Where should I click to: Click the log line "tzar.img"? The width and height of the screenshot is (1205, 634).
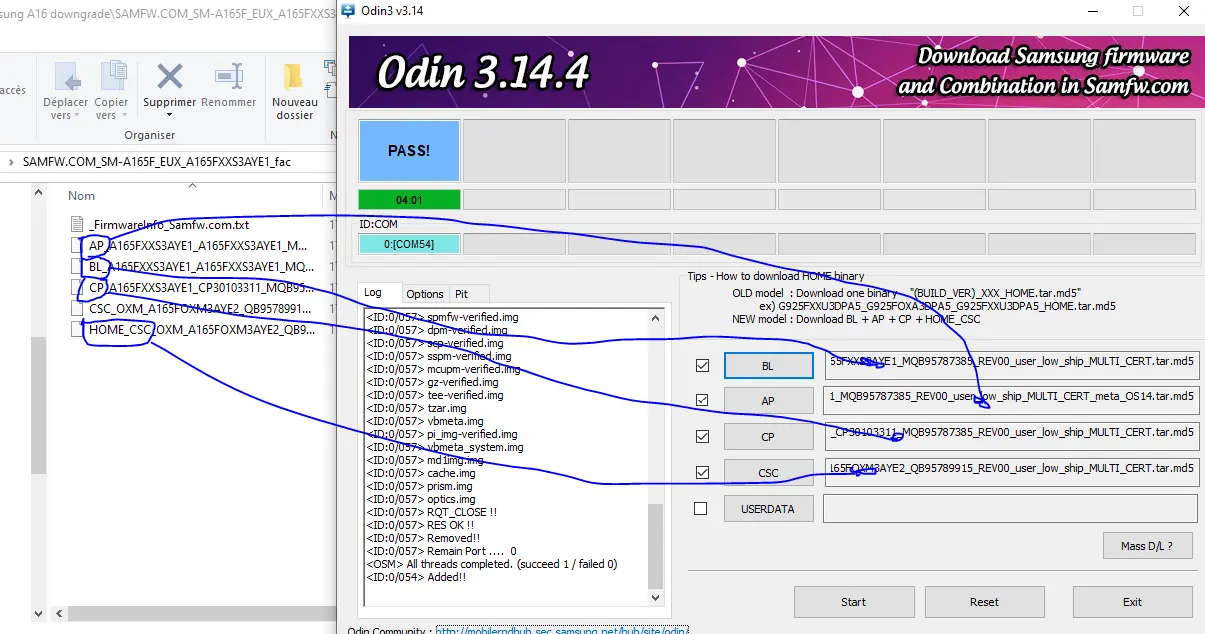[416, 408]
